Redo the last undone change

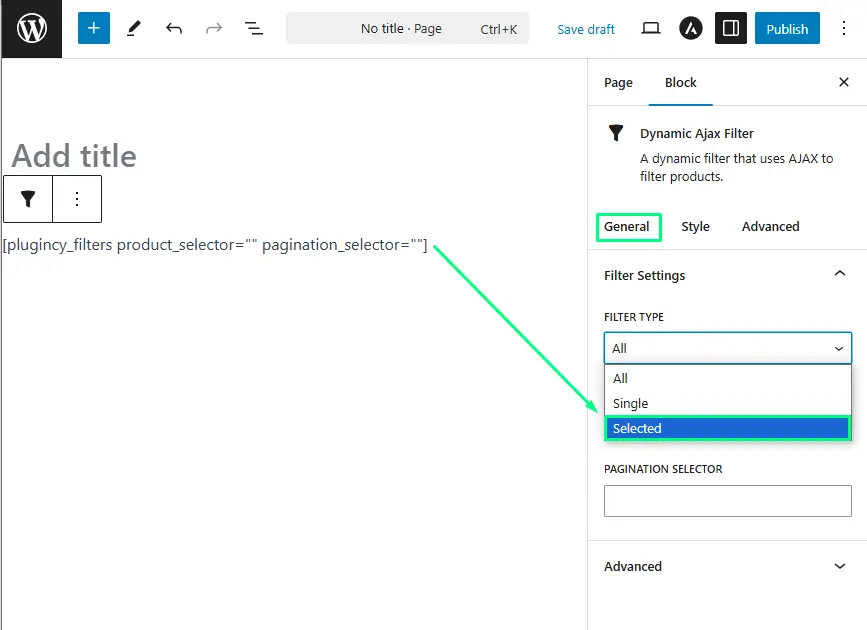pos(213,28)
